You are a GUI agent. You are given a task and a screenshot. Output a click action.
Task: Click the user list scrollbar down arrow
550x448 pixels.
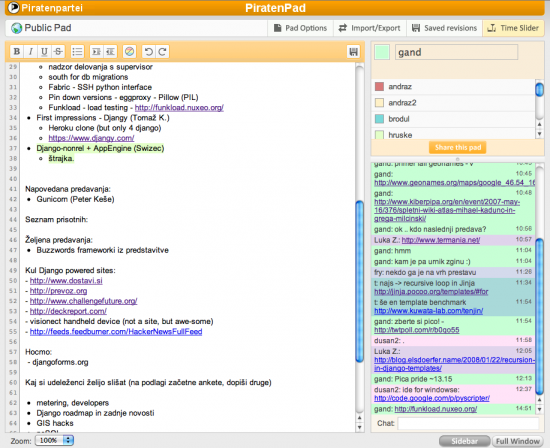tap(539, 134)
